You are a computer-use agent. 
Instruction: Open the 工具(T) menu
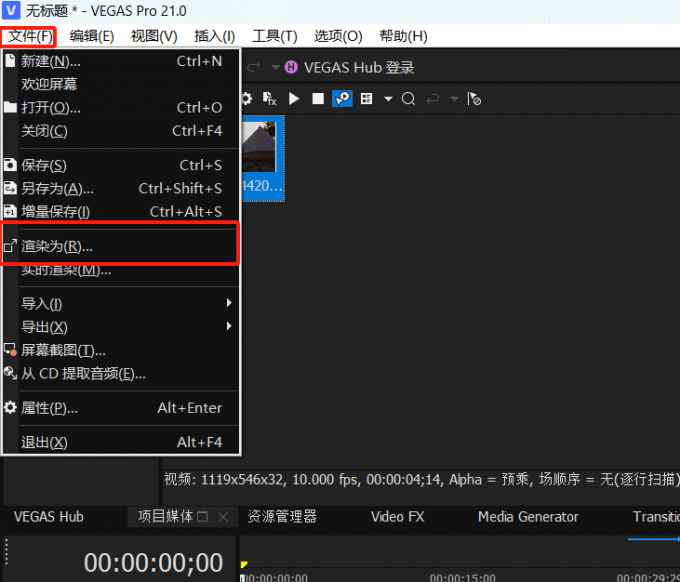[x=275, y=36]
